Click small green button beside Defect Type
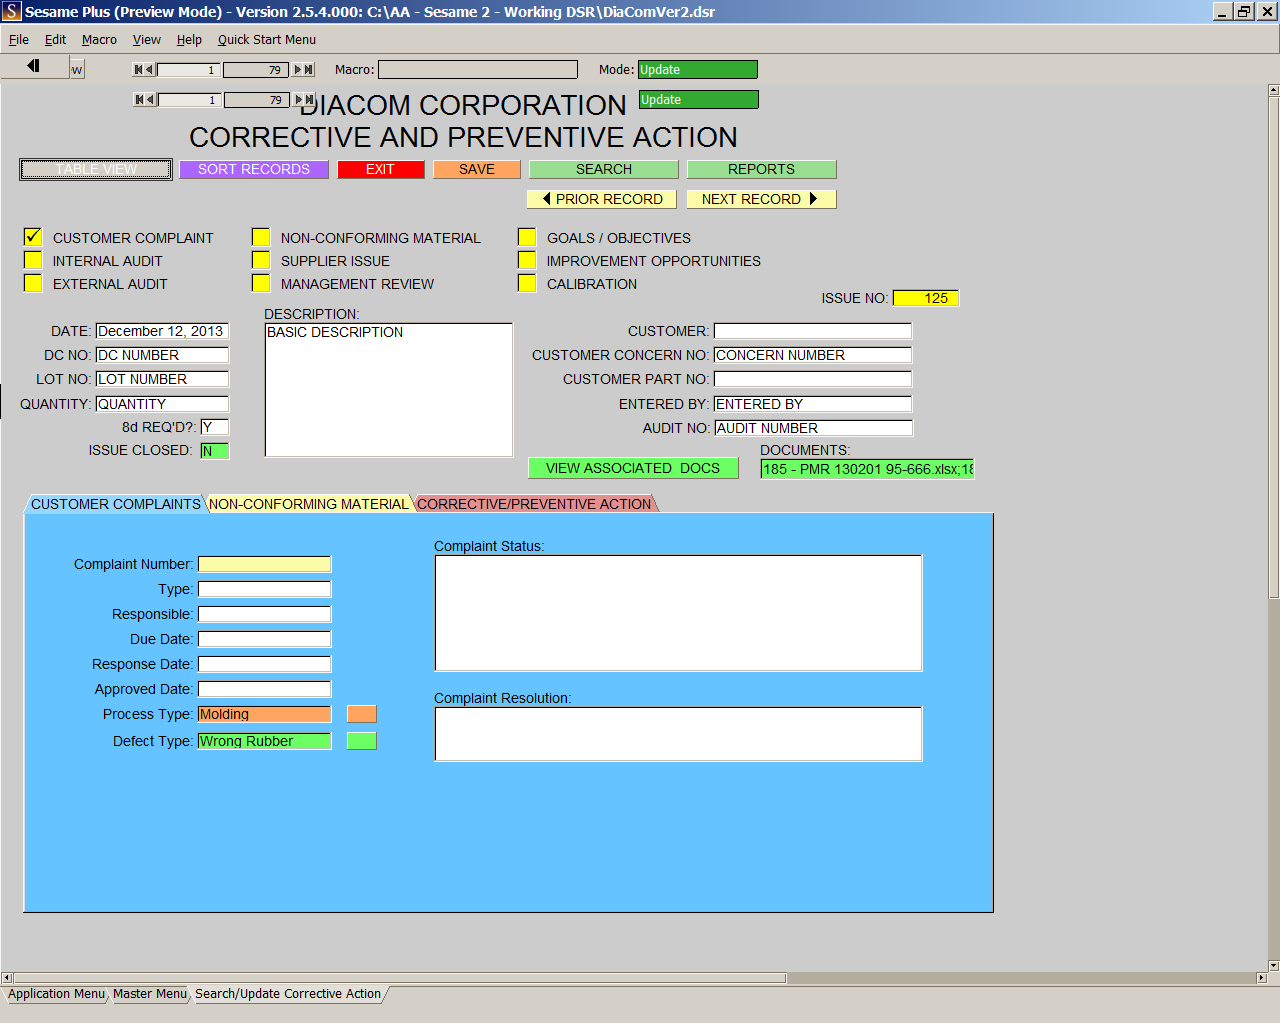The image size is (1280, 1024). (x=362, y=741)
